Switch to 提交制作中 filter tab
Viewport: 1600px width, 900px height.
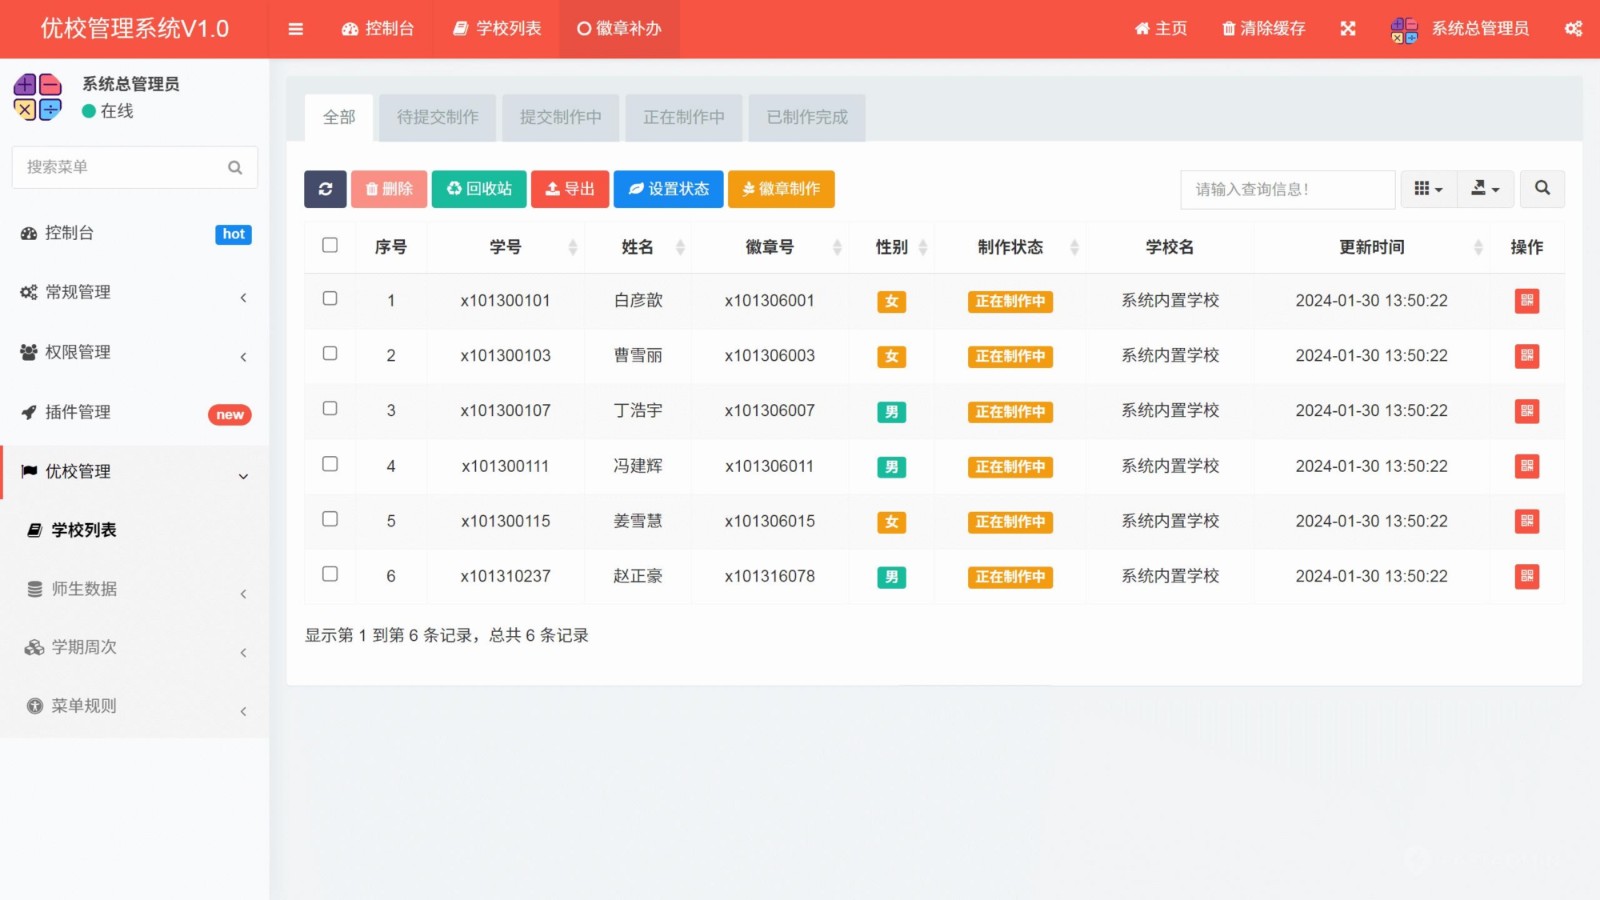pyautogui.click(x=560, y=118)
